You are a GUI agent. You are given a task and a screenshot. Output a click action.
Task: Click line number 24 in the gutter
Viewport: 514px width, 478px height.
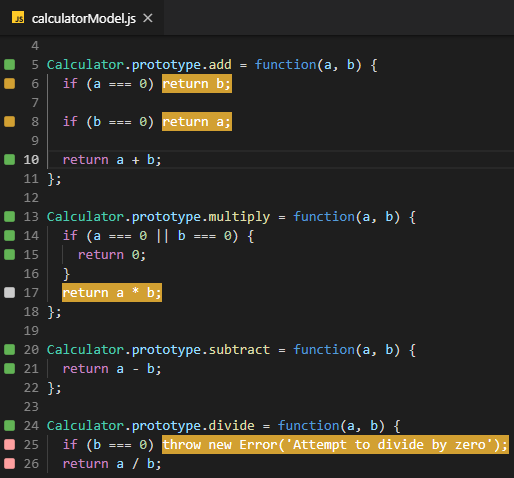tap(31, 426)
